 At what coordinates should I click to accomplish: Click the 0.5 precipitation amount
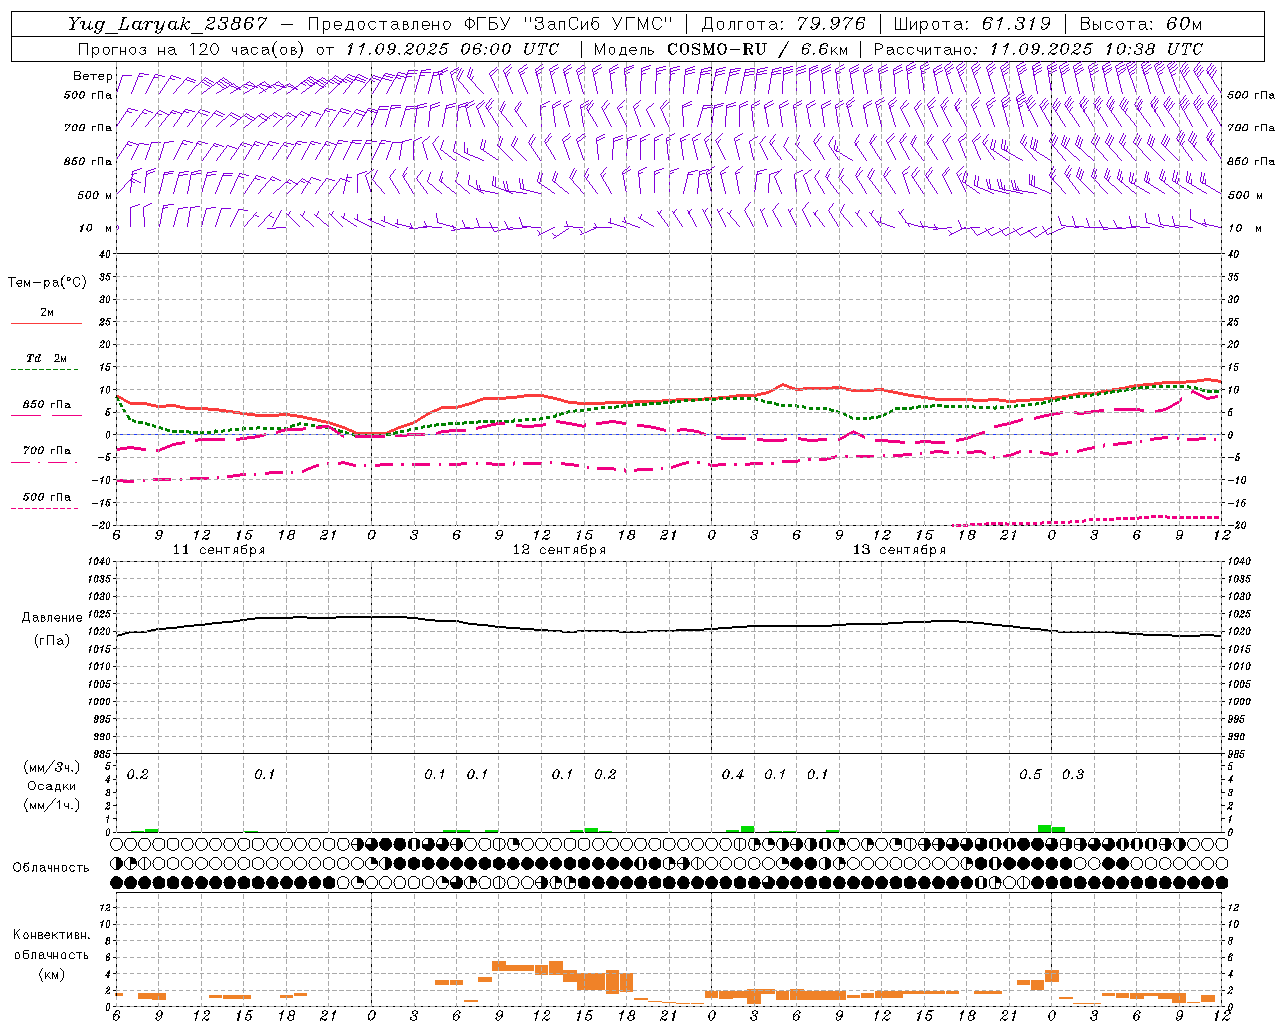[x=1030, y=775]
